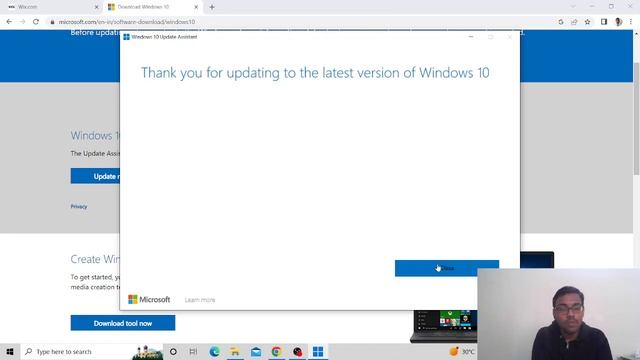
Task: Open the Privacy link on the webpage
Action: click(x=79, y=207)
